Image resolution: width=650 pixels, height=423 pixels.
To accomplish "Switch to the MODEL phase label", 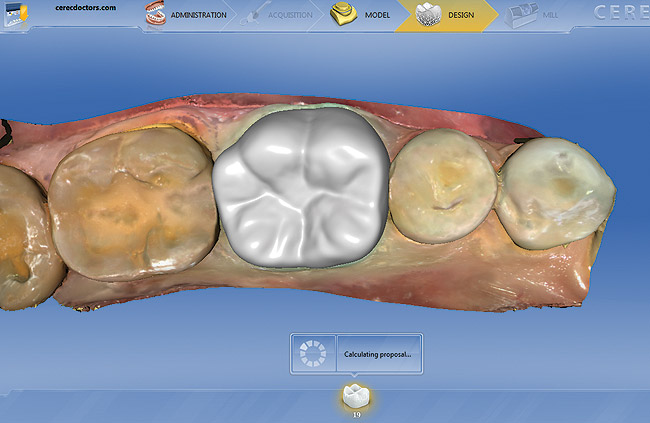I will [377, 15].
